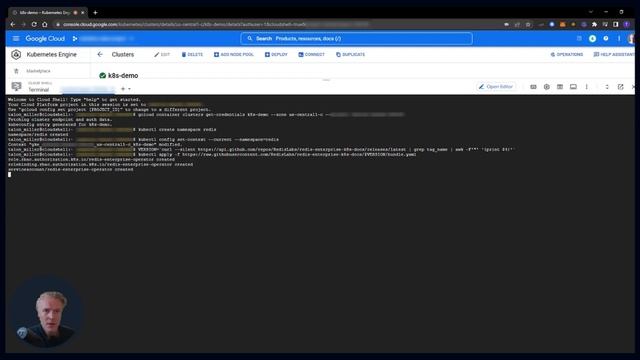This screenshot has width=640, height=360.
Task: Open the Google Cloud navigation hamburger menu
Action: (16, 38)
